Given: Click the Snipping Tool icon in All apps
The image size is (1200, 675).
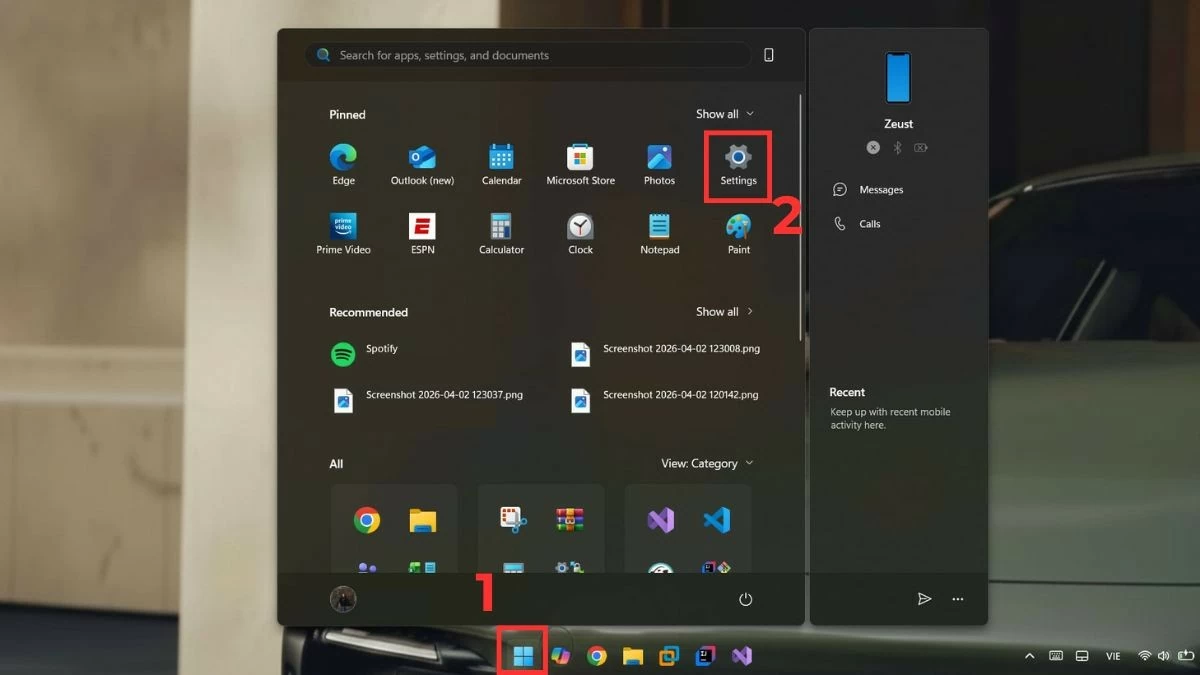Looking at the screenshot, I should [x=514, y=519].
